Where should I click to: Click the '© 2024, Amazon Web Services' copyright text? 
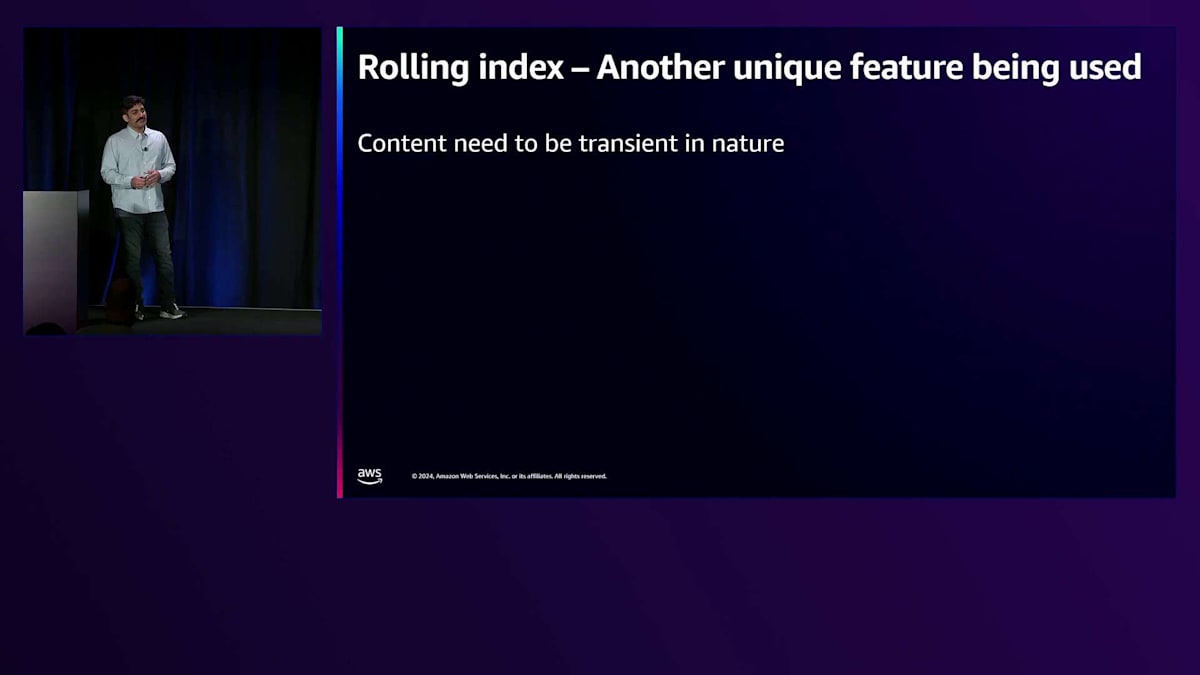[509, 476]
